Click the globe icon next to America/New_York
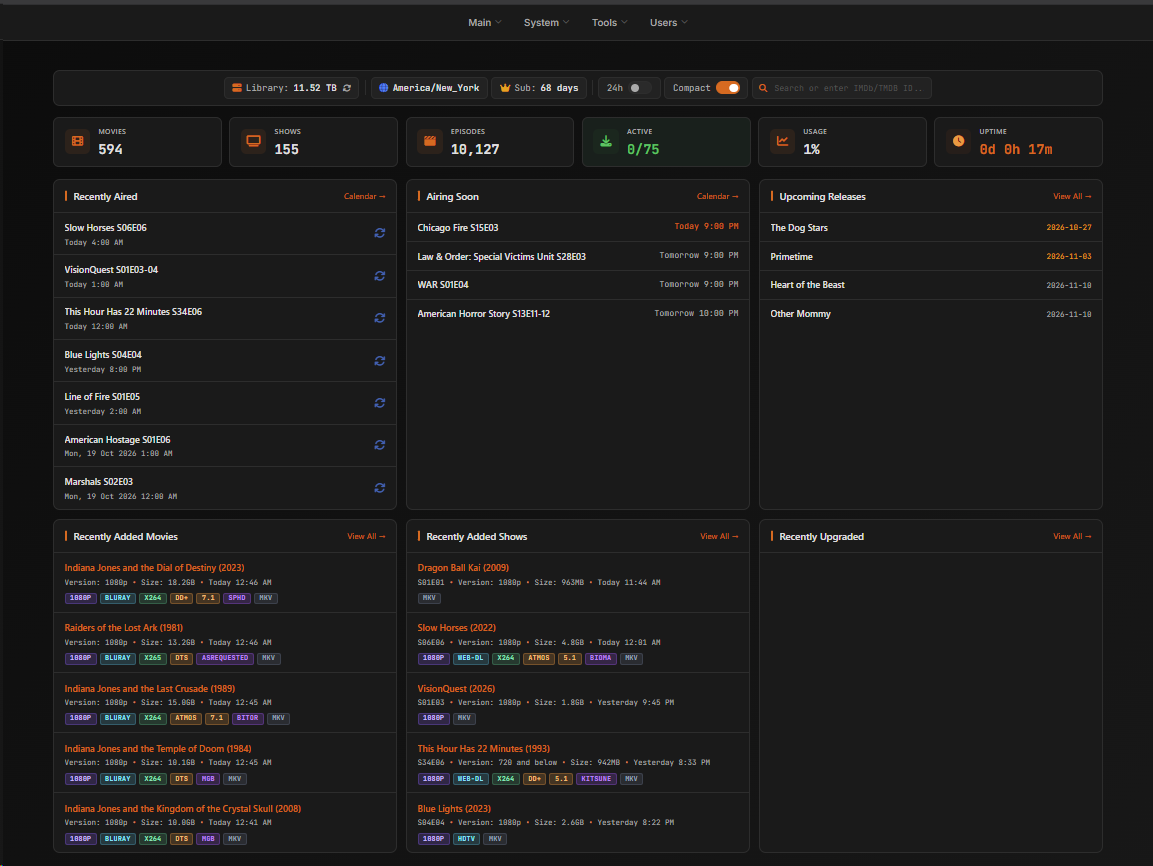This screenshot has height=866, width=1153. click(x=383, y=88)
